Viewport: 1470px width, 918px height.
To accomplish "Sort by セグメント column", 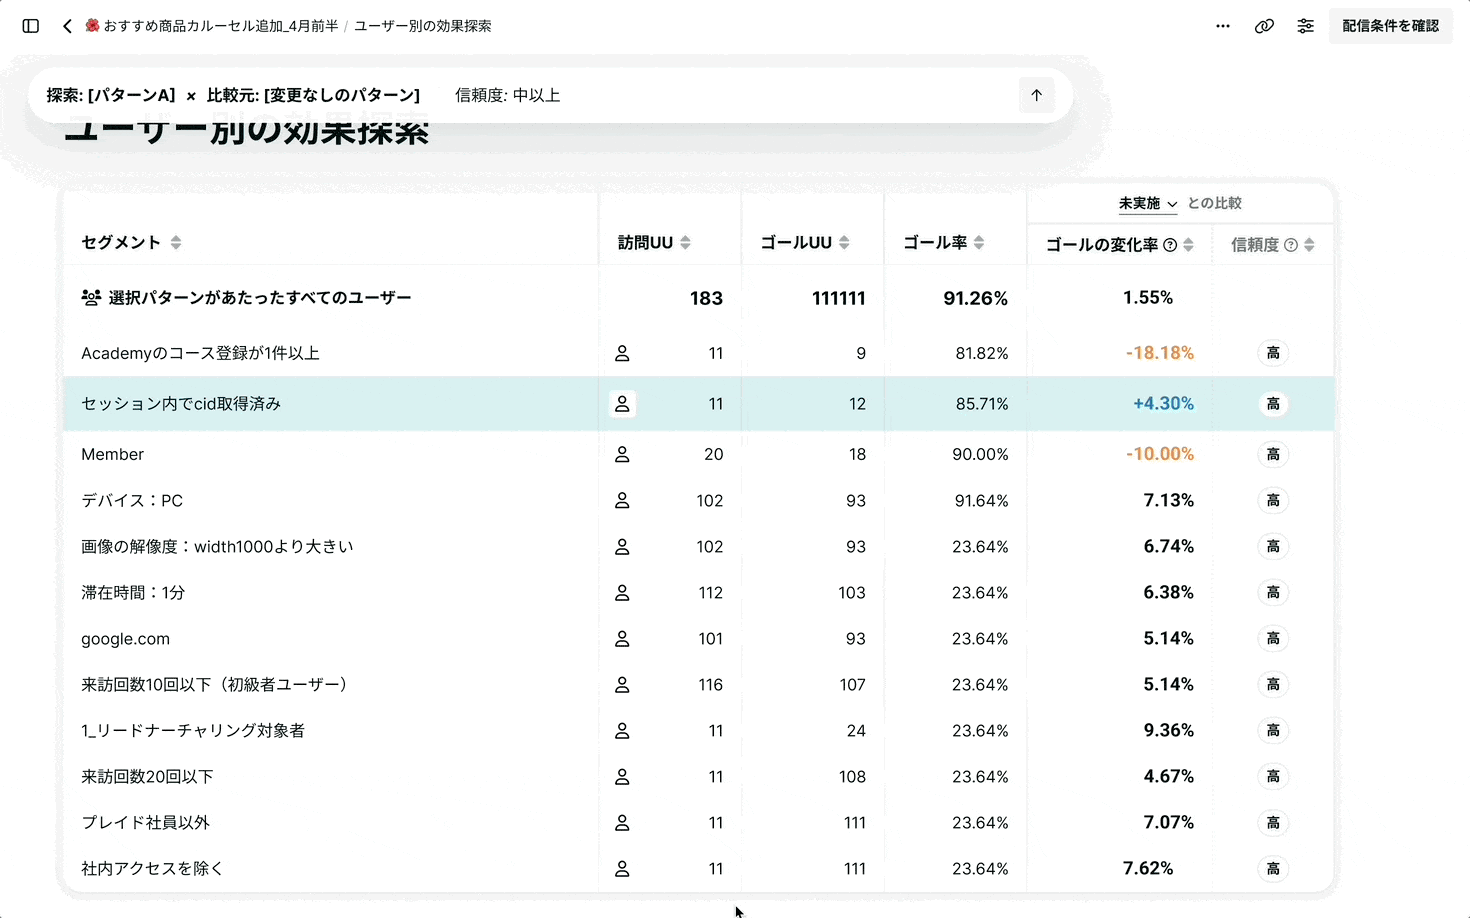I will pyautogui.click(x=176, y=242).
